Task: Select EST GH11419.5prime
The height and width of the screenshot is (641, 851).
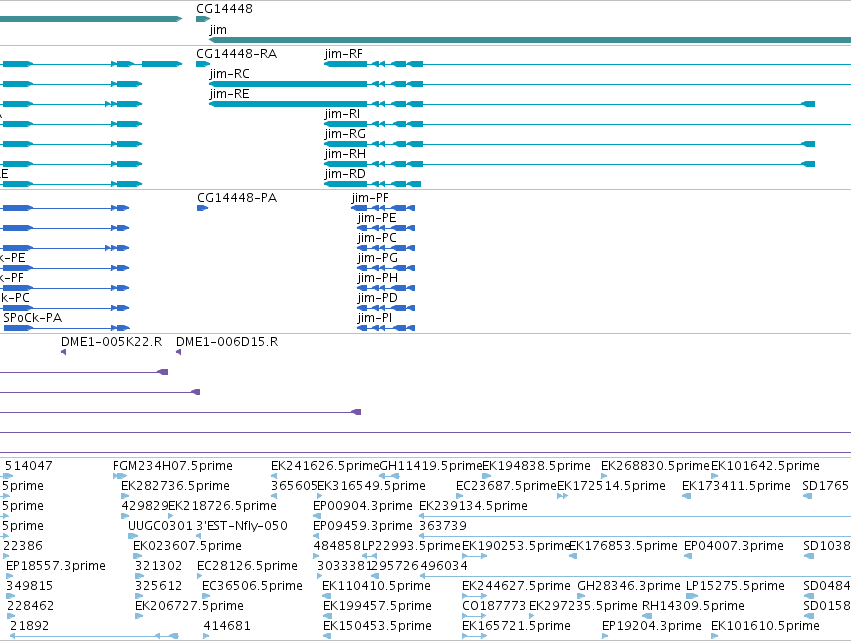Action: tap(431, 466)
